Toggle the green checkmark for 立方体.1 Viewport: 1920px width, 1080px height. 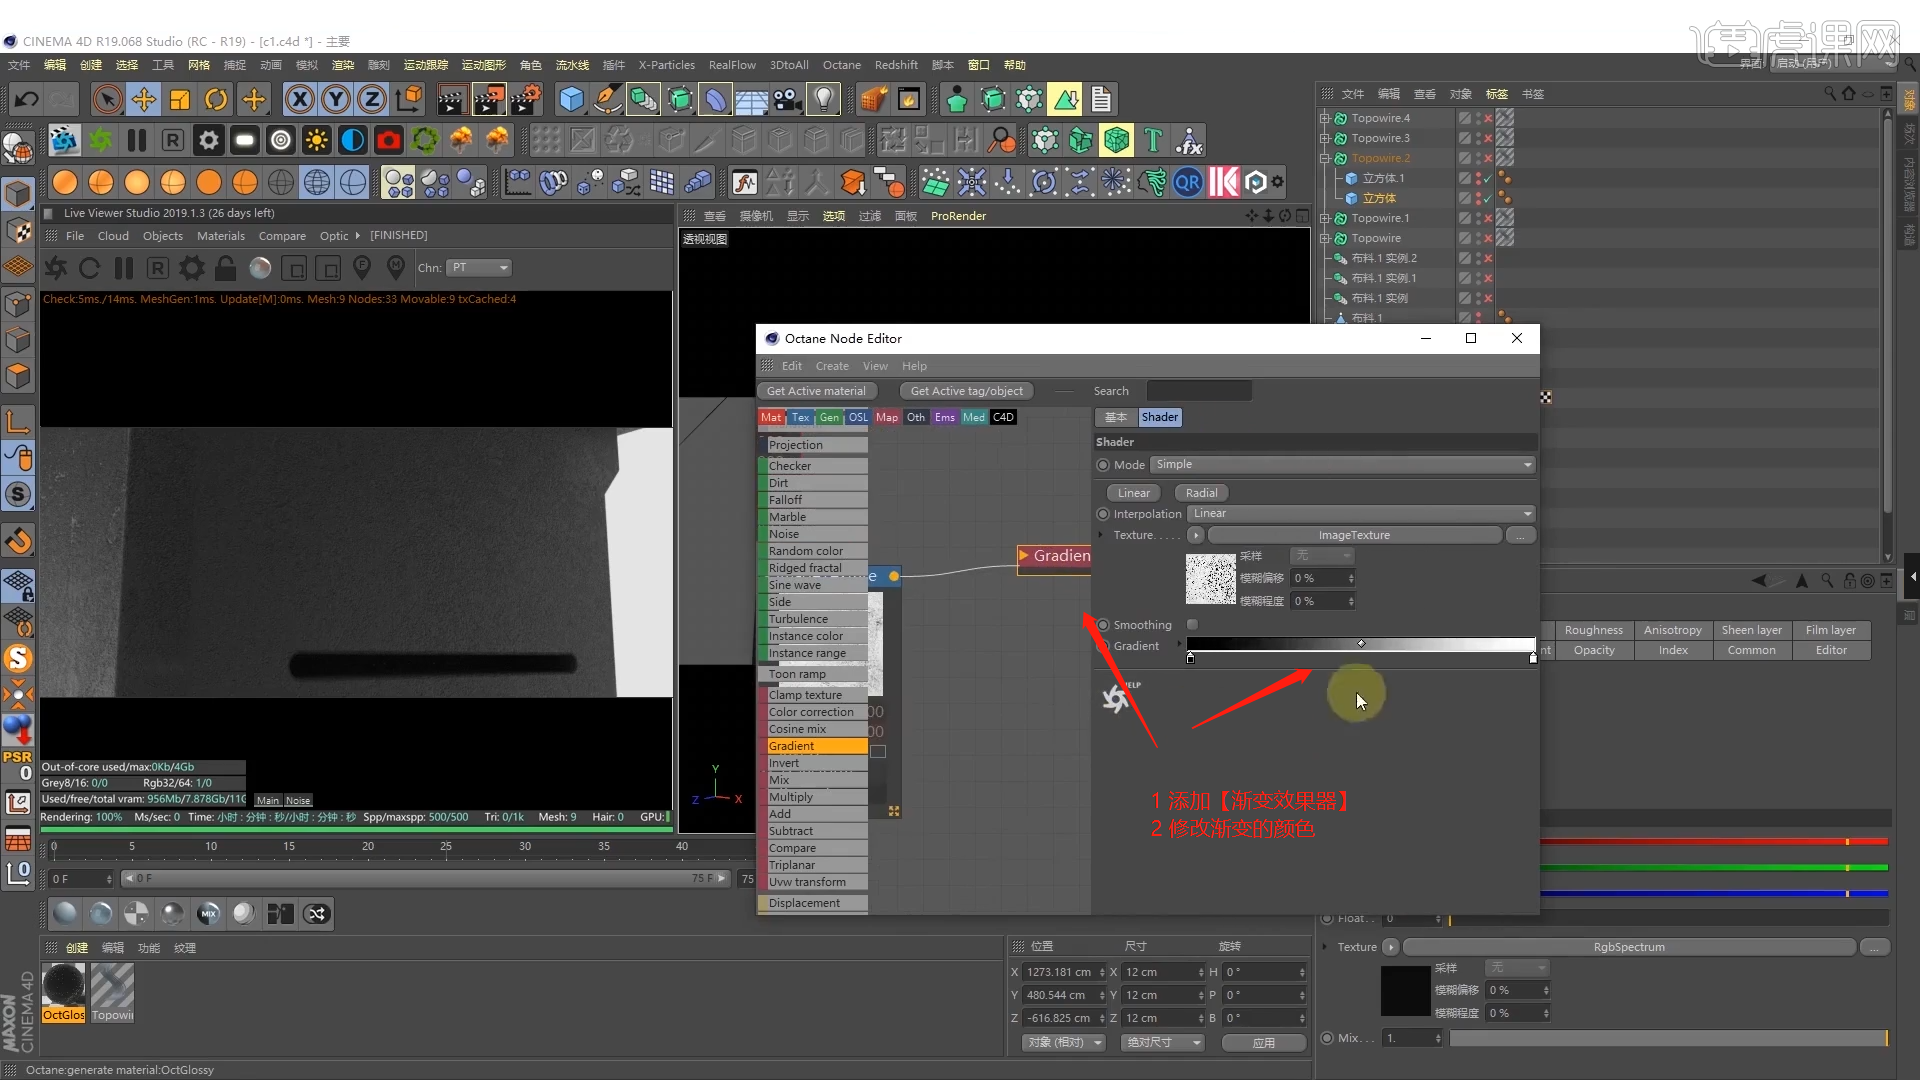pyautogui.click(x=1488, y=178)
